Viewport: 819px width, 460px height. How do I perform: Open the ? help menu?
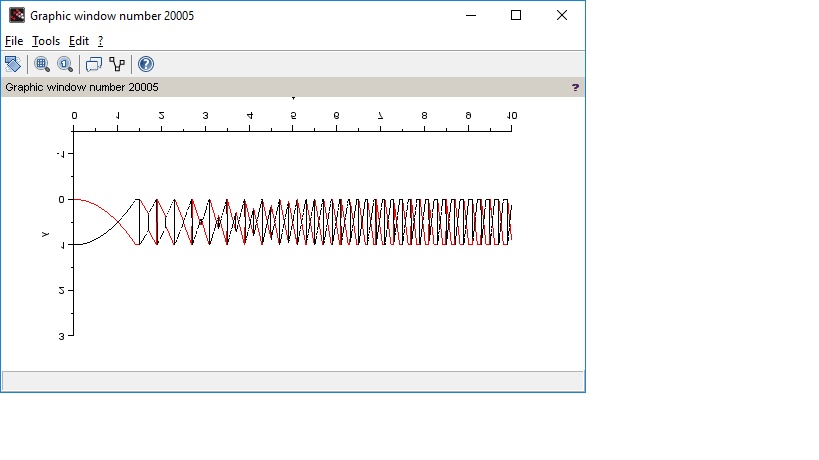click(x=100, y=41)
